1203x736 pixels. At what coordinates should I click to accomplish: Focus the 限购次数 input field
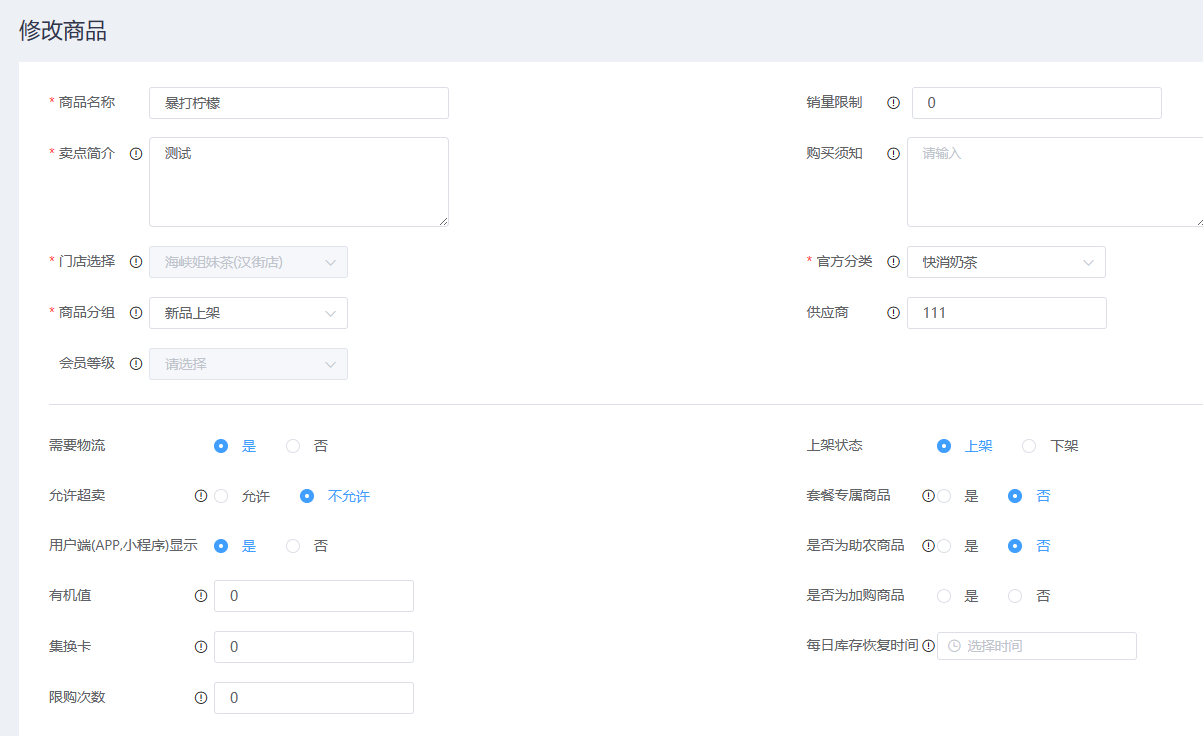click(x=313, y=698)
